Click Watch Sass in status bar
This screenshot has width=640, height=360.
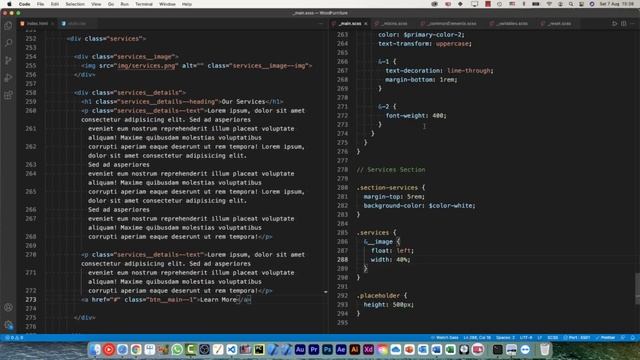[444, 338]
